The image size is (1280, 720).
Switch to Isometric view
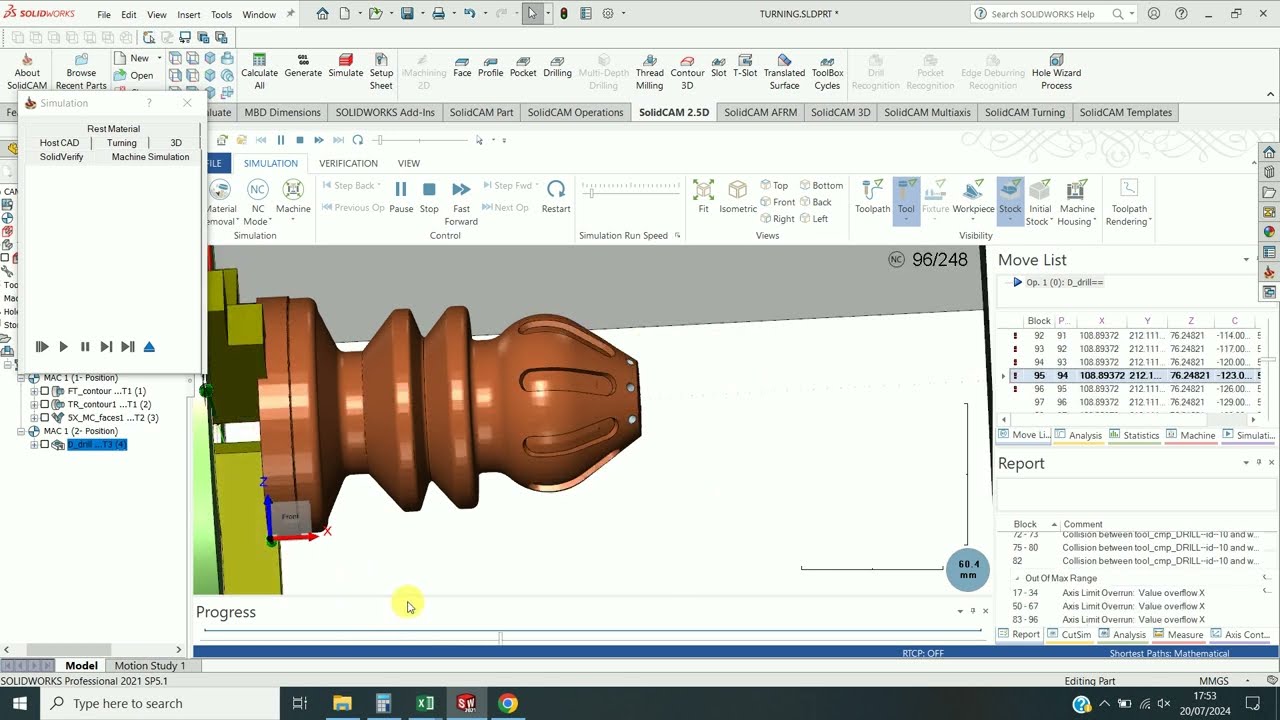point(738,197)
